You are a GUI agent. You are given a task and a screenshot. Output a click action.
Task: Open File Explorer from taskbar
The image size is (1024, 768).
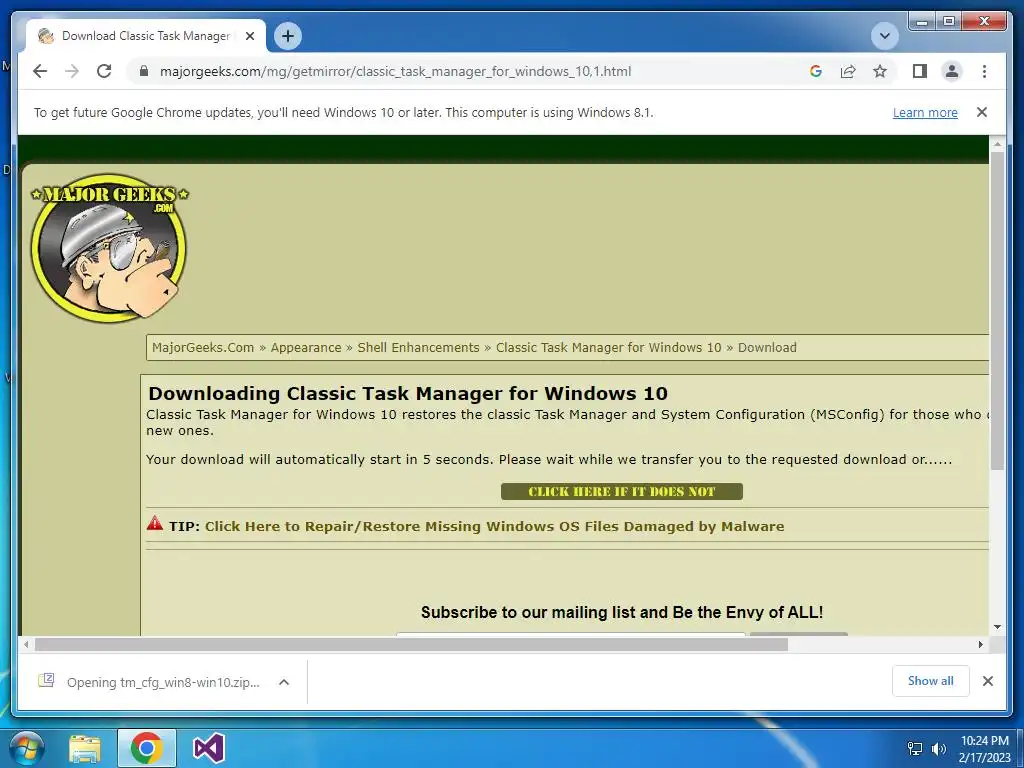85,748
